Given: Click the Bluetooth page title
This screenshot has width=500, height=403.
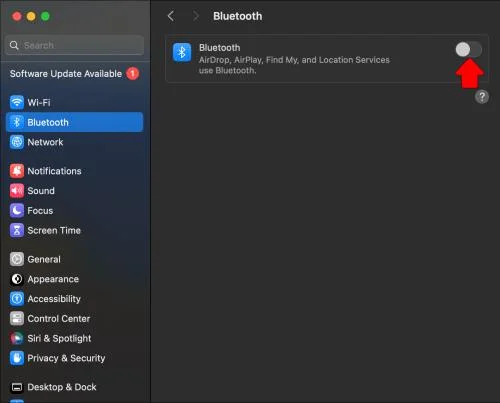Looking at the screenshot, I should 238,16.
